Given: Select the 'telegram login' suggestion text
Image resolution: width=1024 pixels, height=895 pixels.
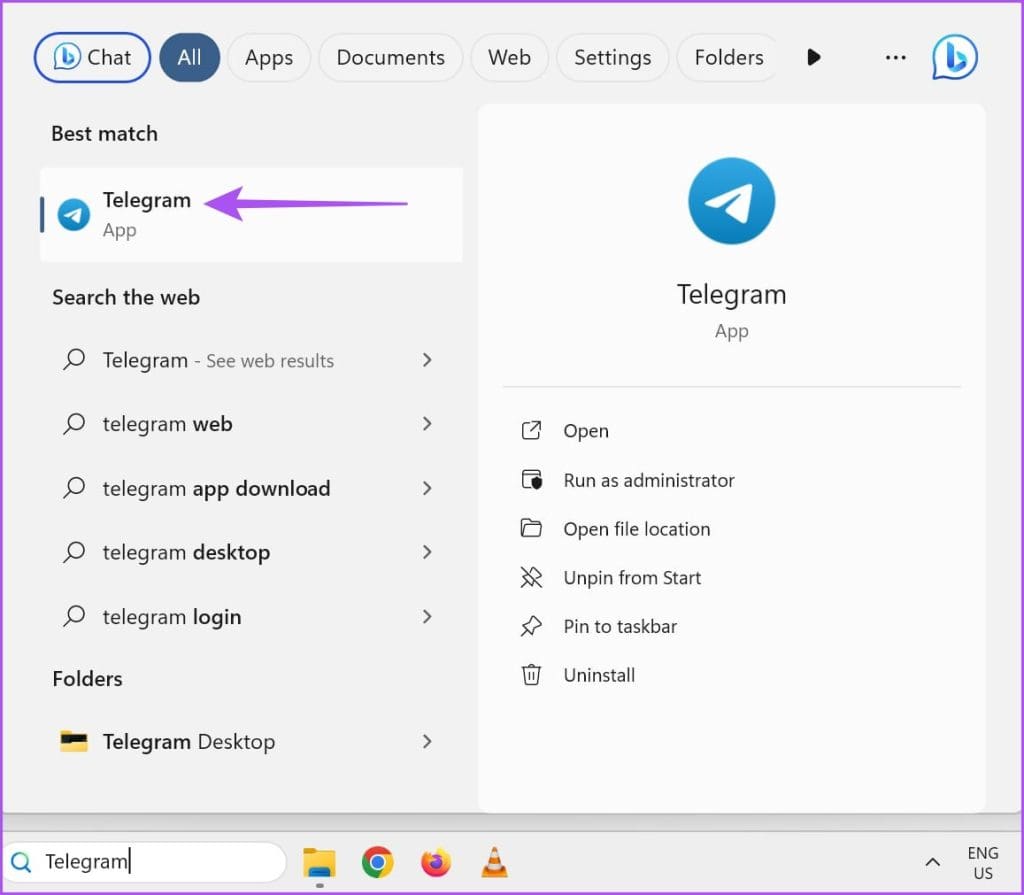Looking at the screenshot, I should click(x=172, y=617).
